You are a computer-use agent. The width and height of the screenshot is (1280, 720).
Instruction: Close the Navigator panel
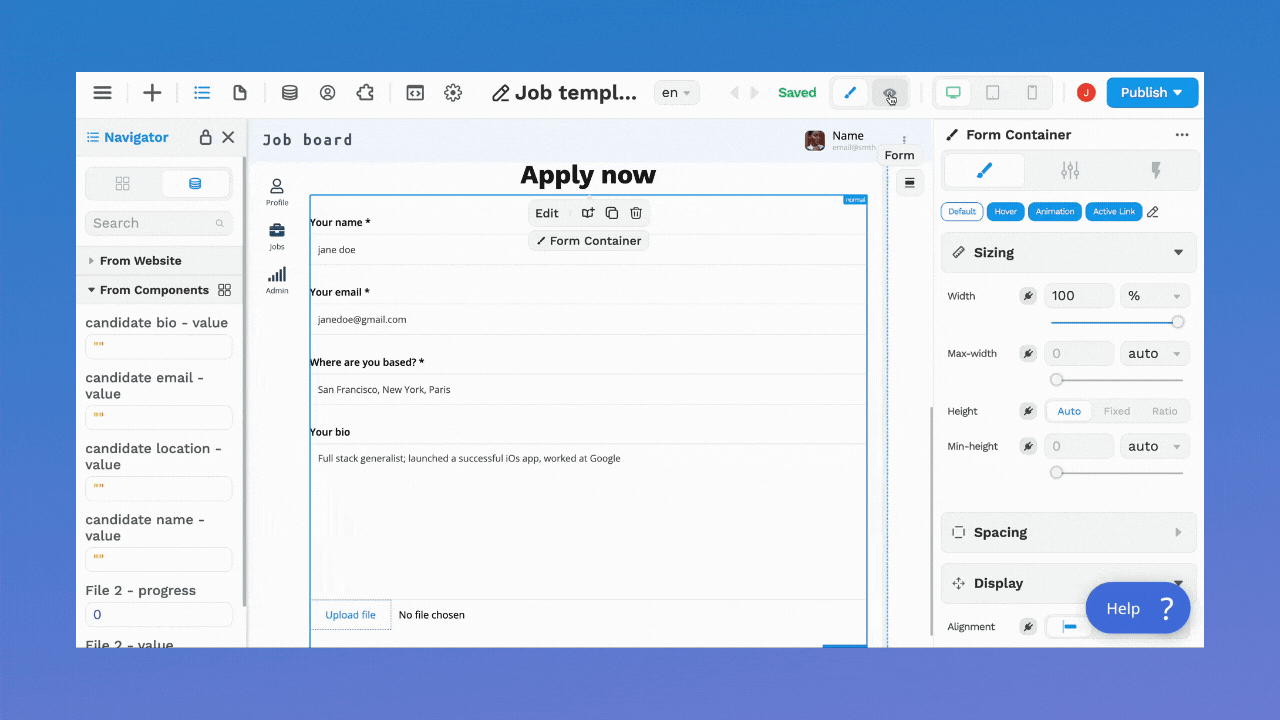tap(228, 137)
